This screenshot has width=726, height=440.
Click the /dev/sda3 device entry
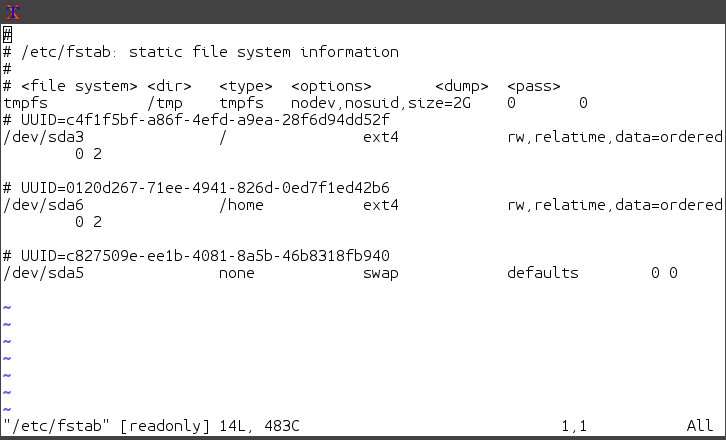pos(44,137)
